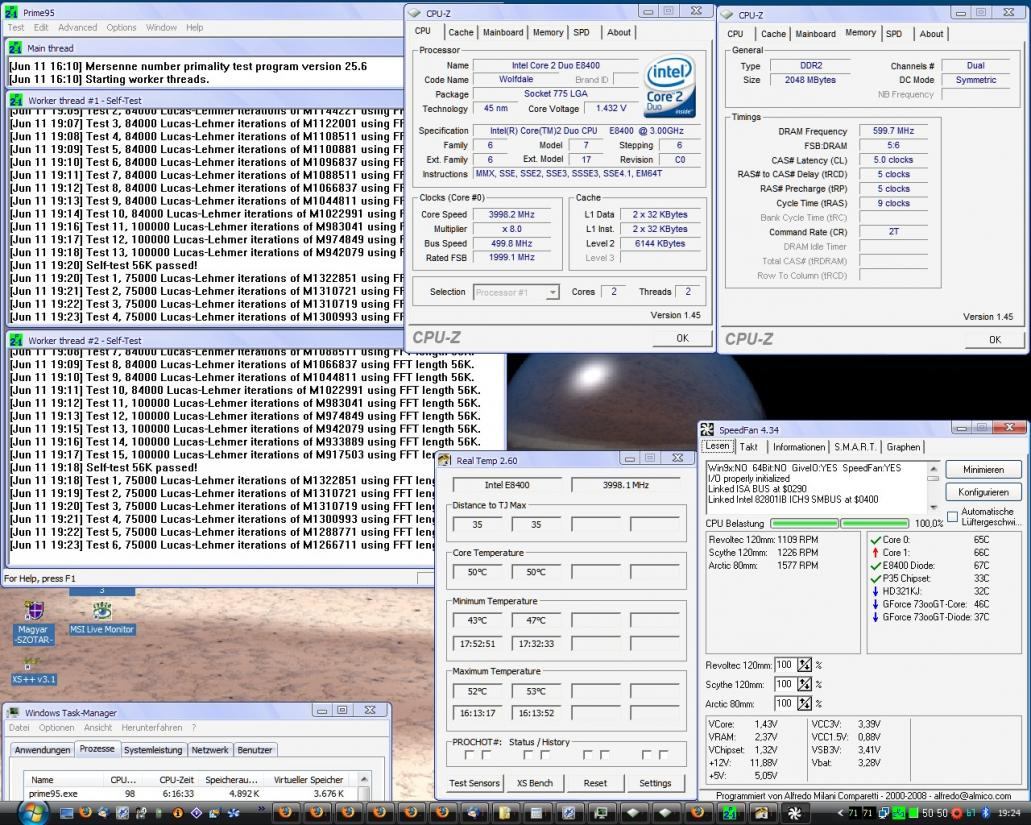Click the Main thread window icon
Viewport: 1031px width, 825px height.
14,48
